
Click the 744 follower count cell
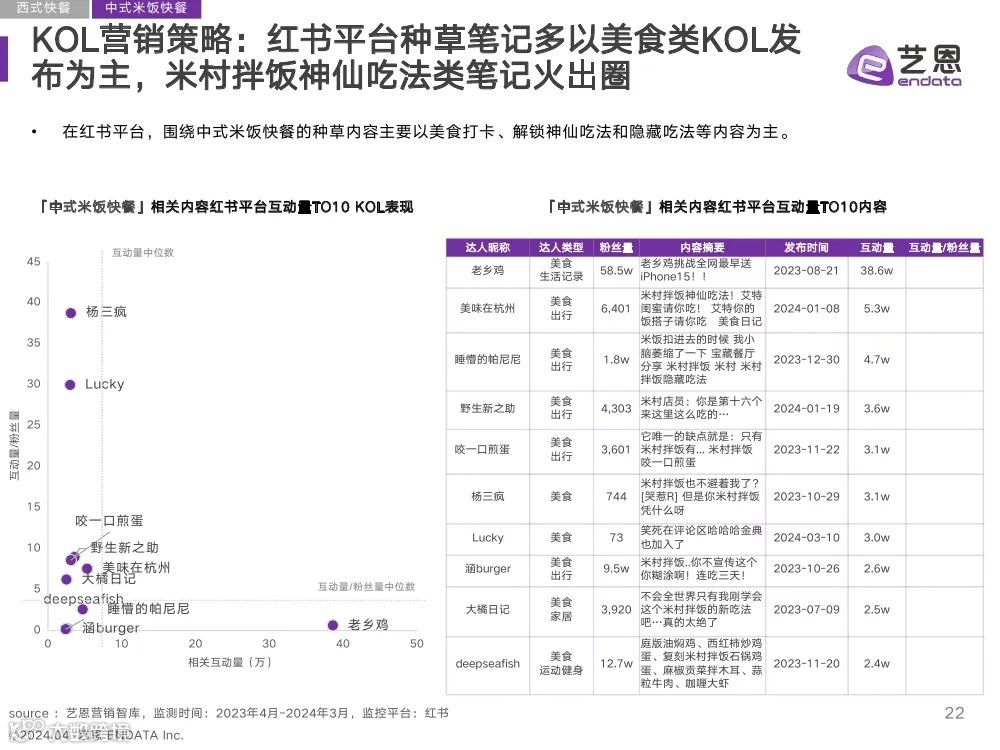point(616,497)
